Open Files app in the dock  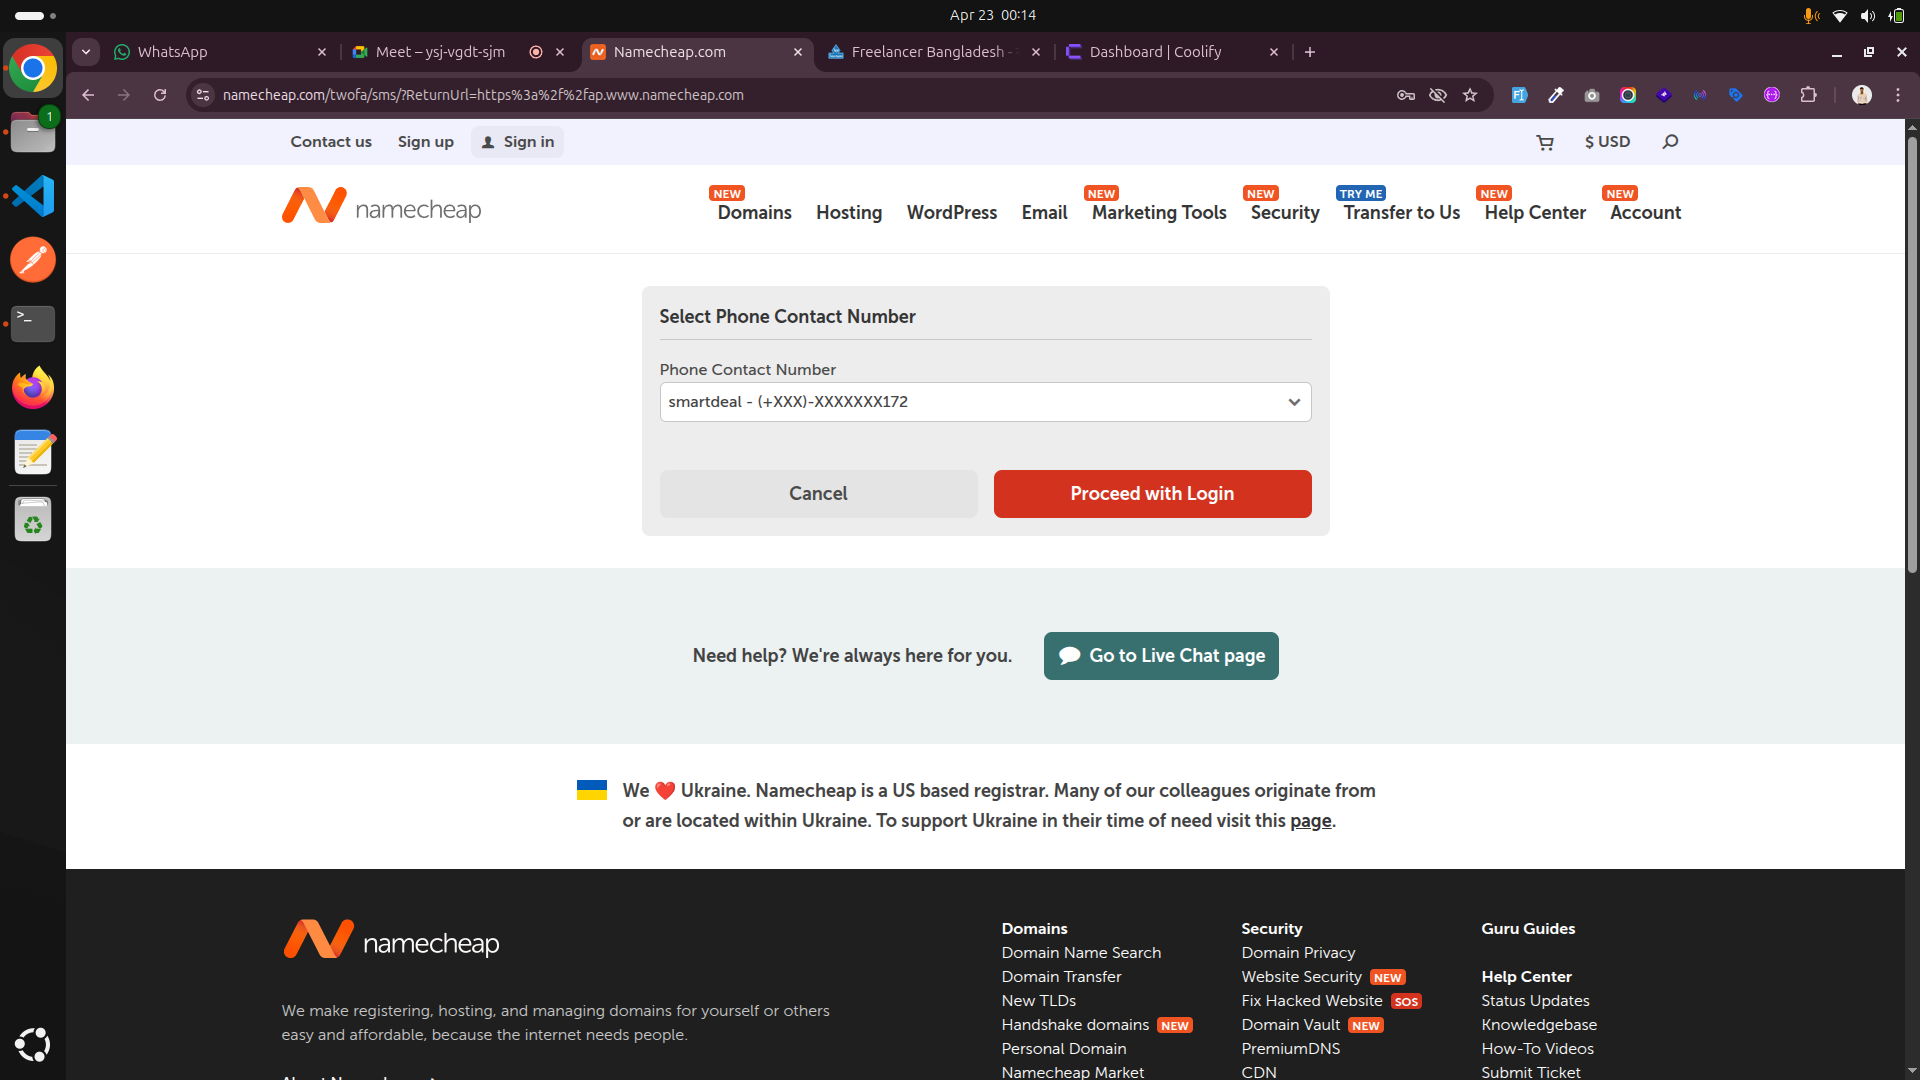[x=33, y=132]
